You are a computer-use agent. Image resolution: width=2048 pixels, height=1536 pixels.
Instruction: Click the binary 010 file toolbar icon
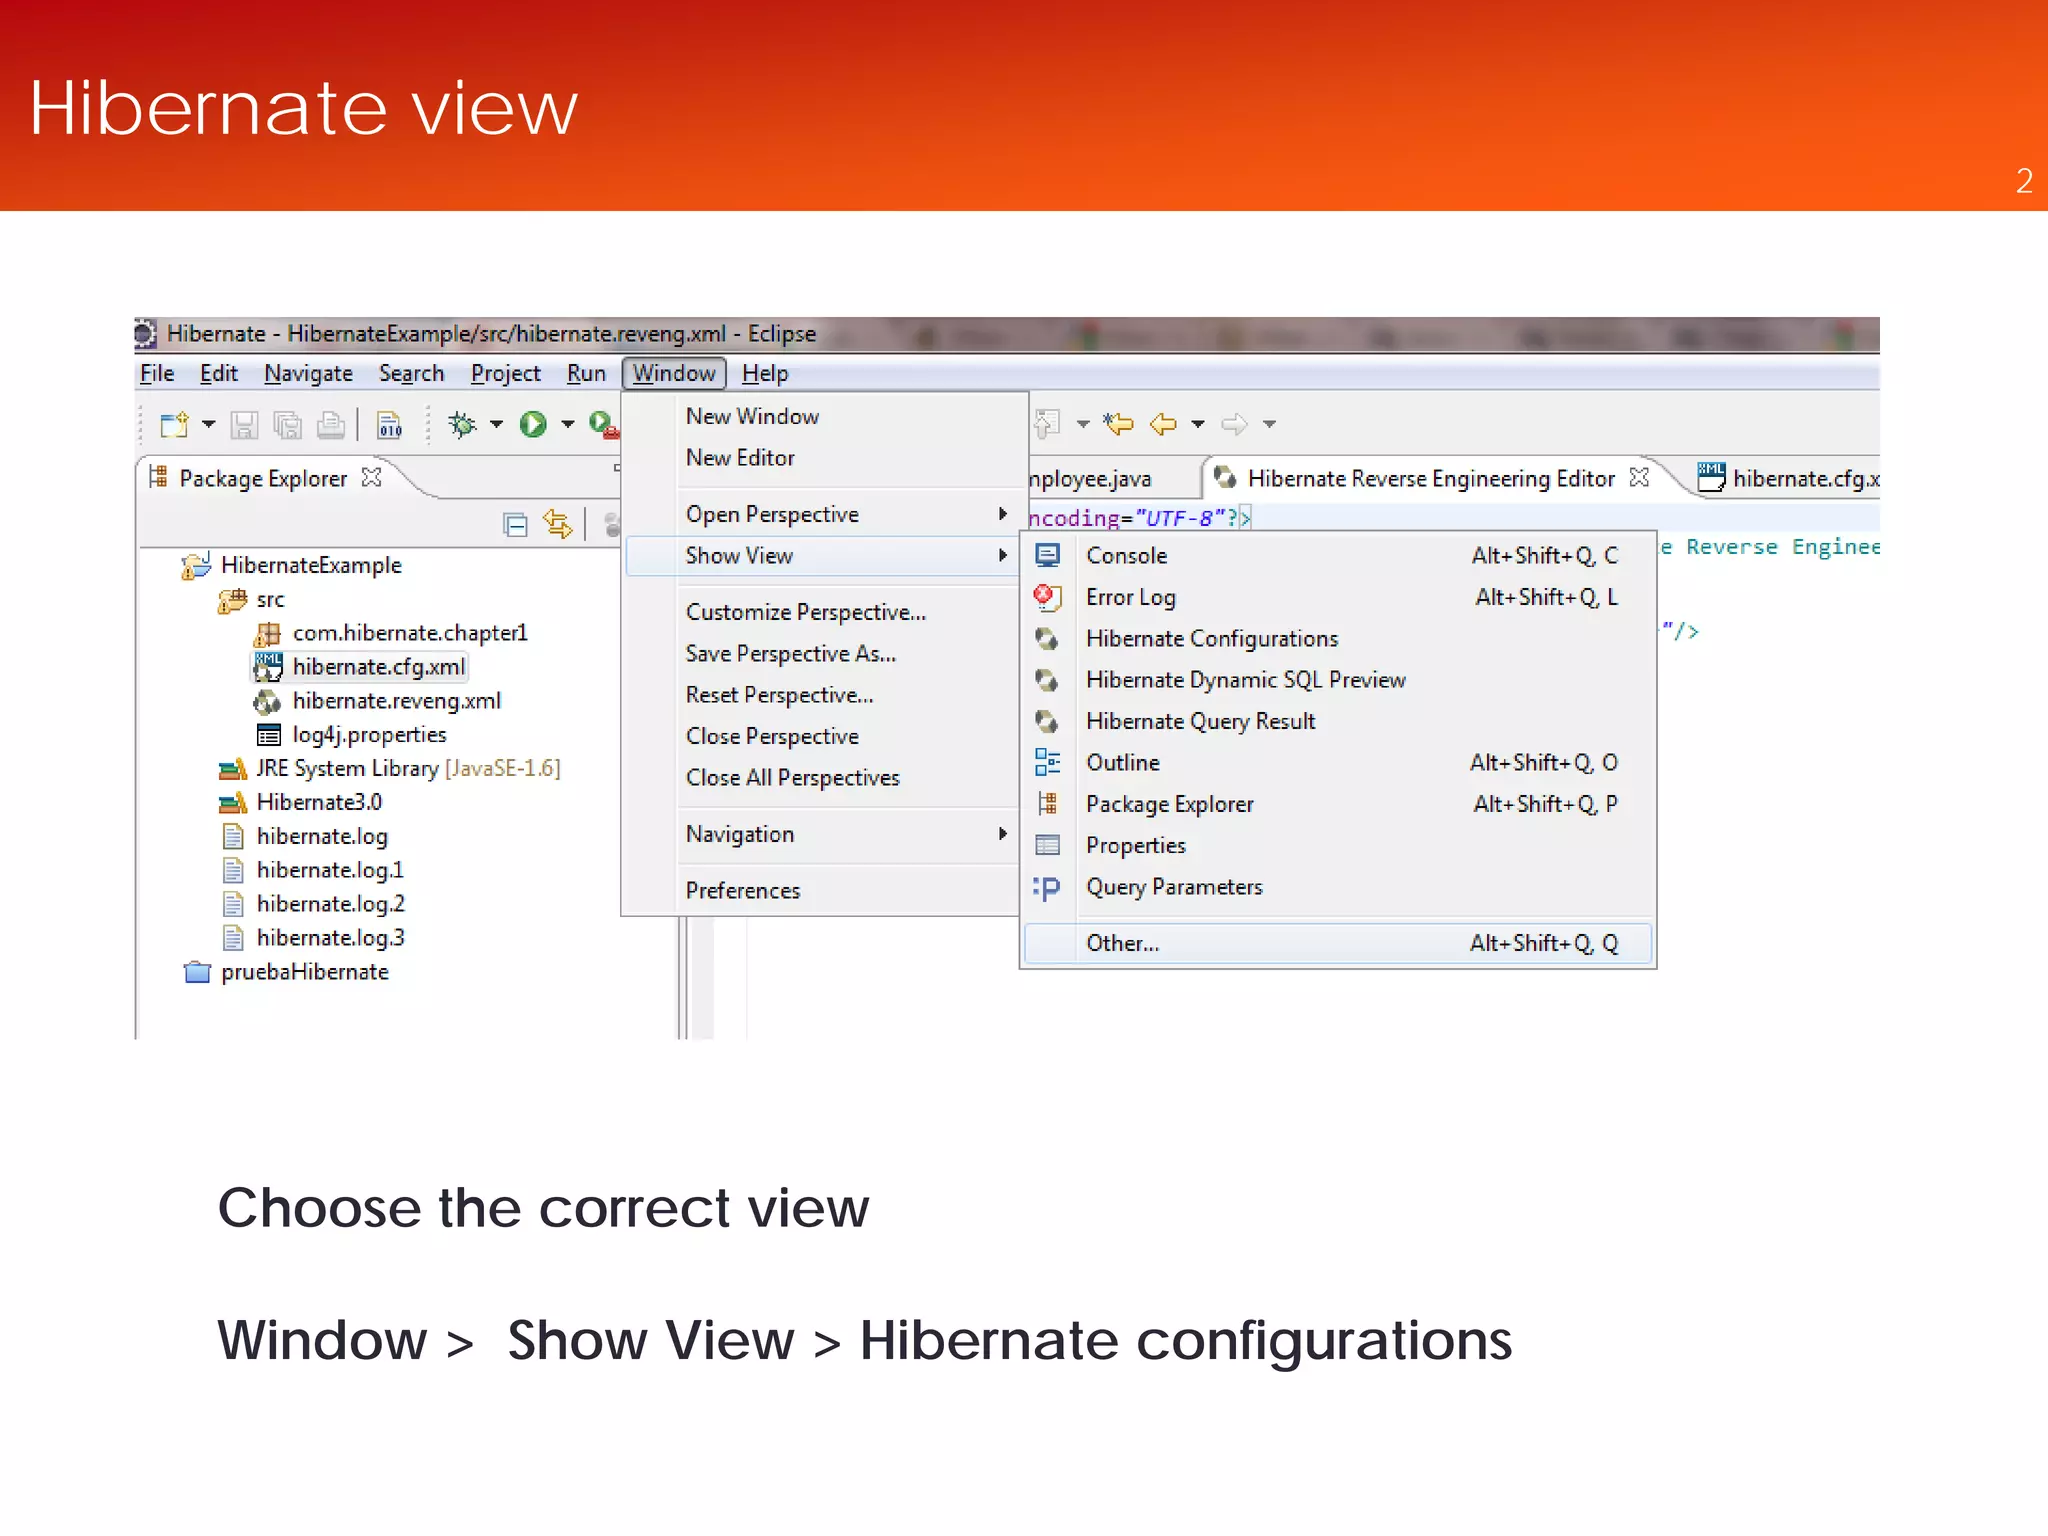[x=390, y=426]
